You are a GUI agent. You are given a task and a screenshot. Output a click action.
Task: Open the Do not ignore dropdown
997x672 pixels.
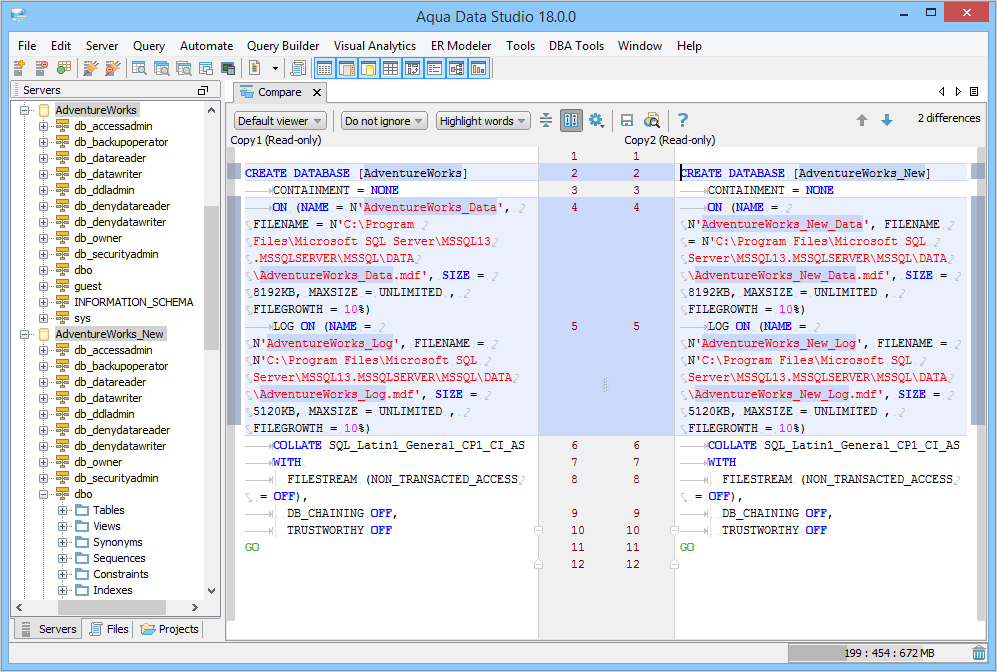pos(384,121)
